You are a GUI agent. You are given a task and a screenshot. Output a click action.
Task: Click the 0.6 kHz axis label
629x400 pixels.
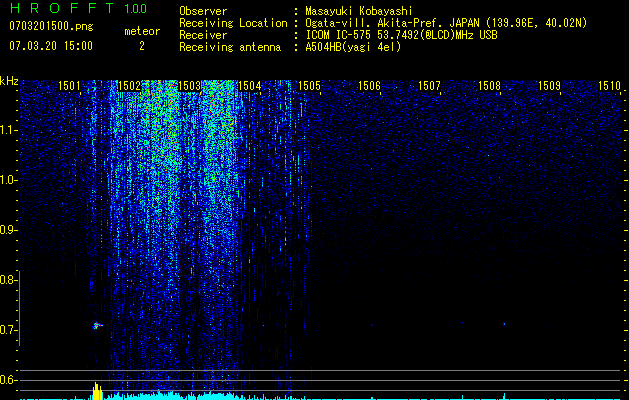(8, 380)
